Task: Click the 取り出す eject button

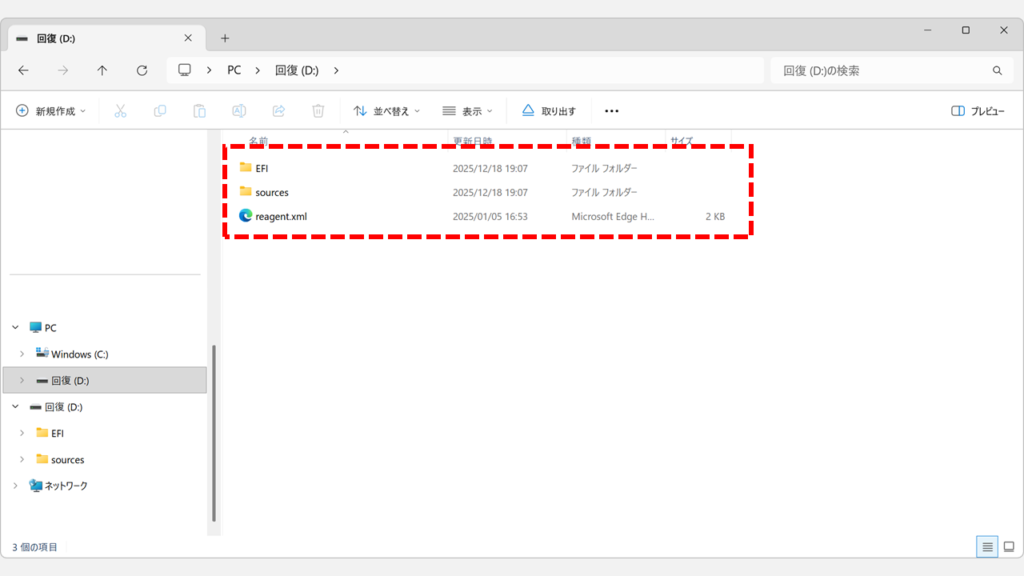Action: point(549,111)
